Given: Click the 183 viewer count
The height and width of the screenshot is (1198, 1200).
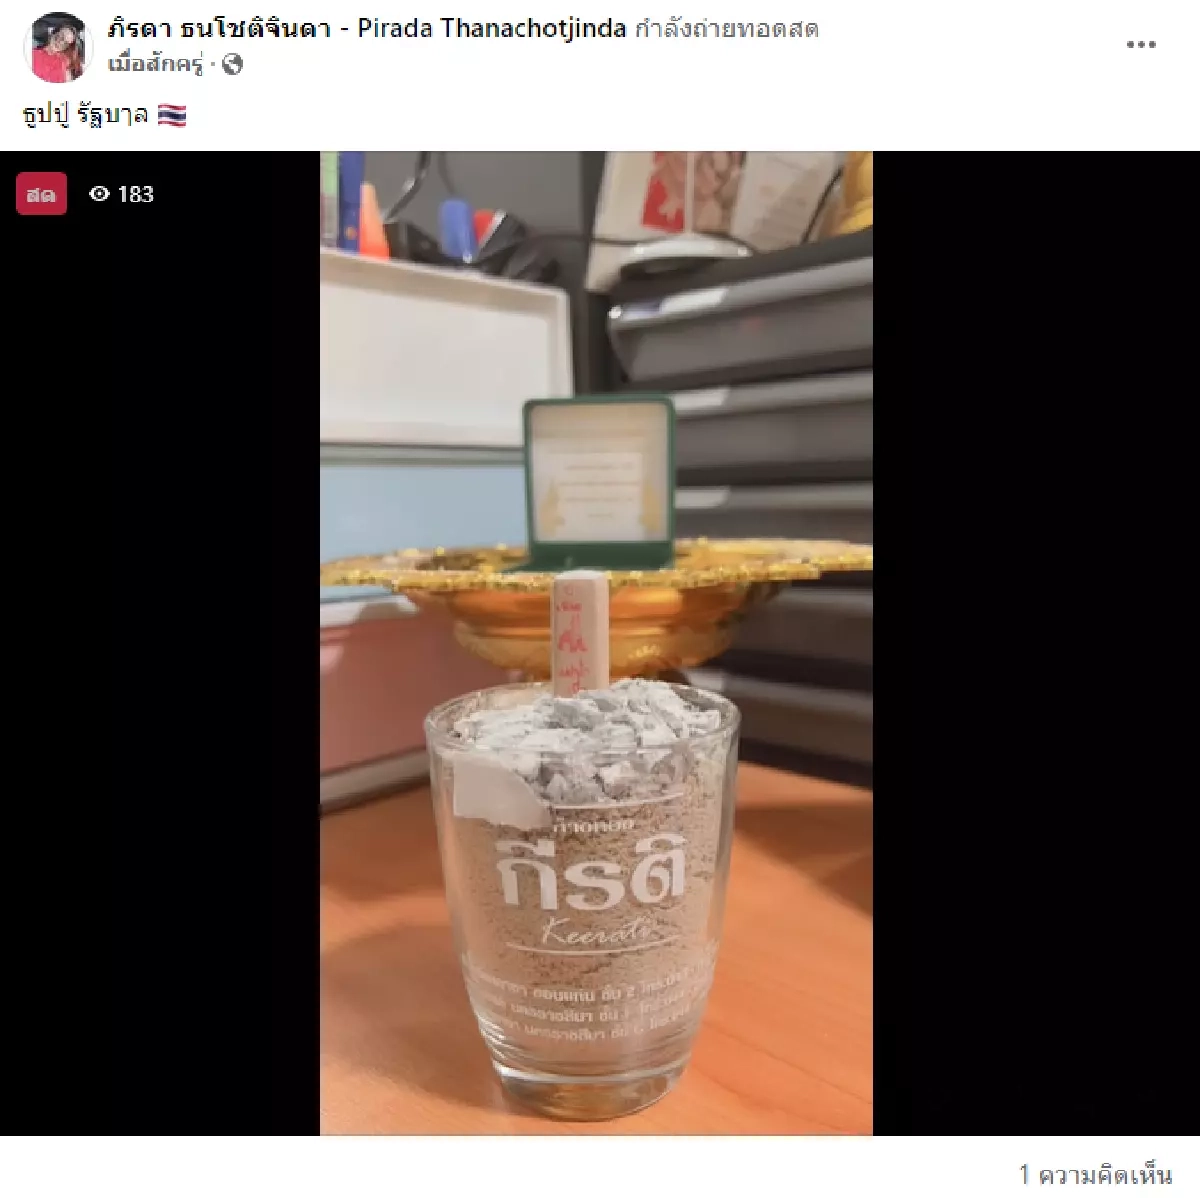Looking at the screenshot, I should click(136, 194).
